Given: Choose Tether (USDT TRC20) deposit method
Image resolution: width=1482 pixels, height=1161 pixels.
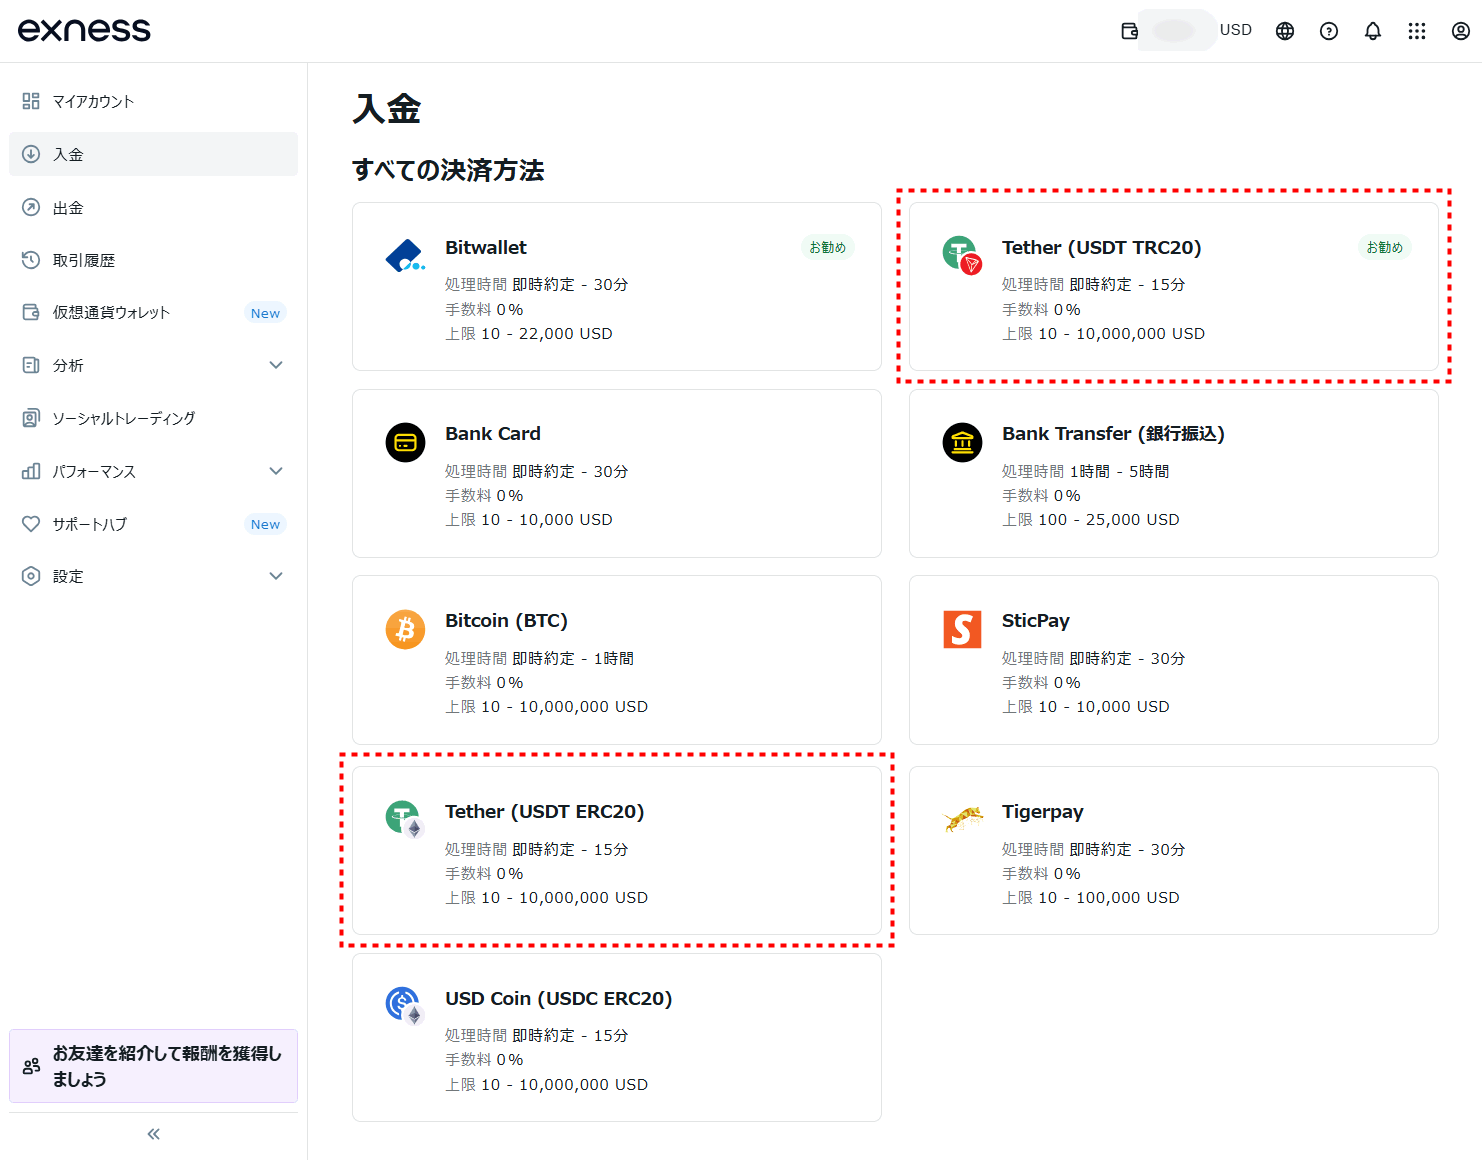Looking at the screenshot, I should click(x=1173, y=287).
